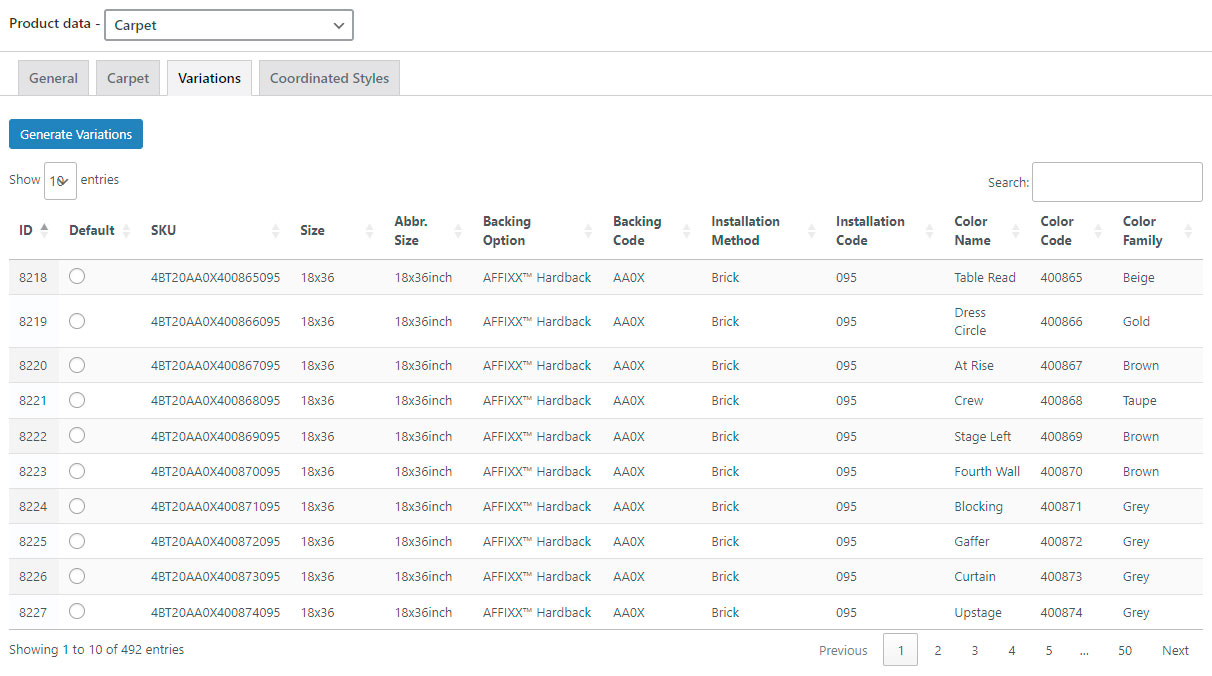Sort by Color Family column arrows
Viewport: 1212px width, 676px height.
pyautogui.click(x=1188, y=231)
